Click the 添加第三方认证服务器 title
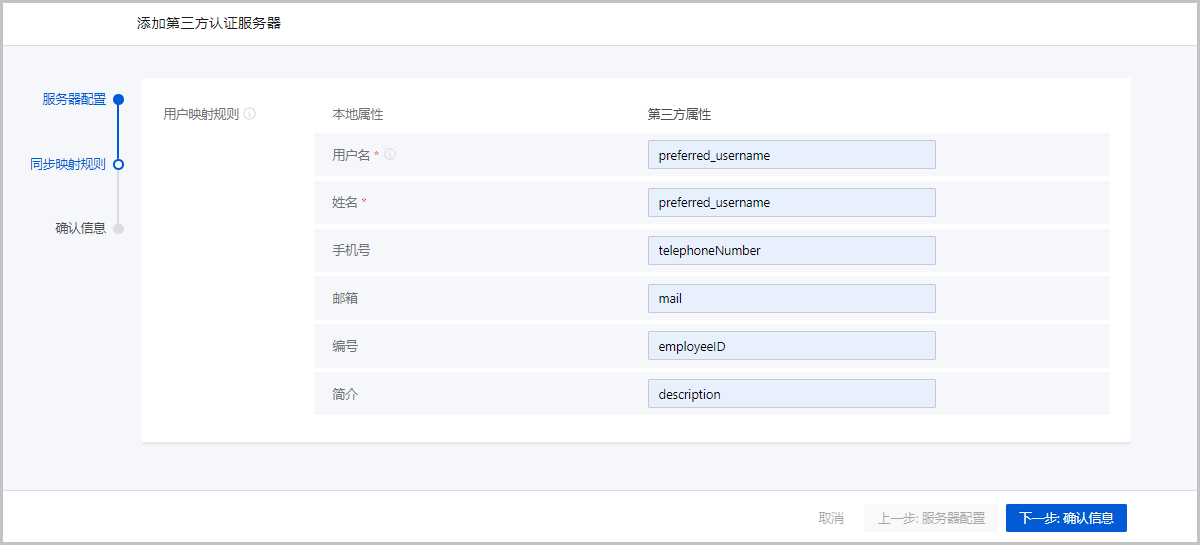This screenshot has height=545, width=1200. (x=209, y=22)
